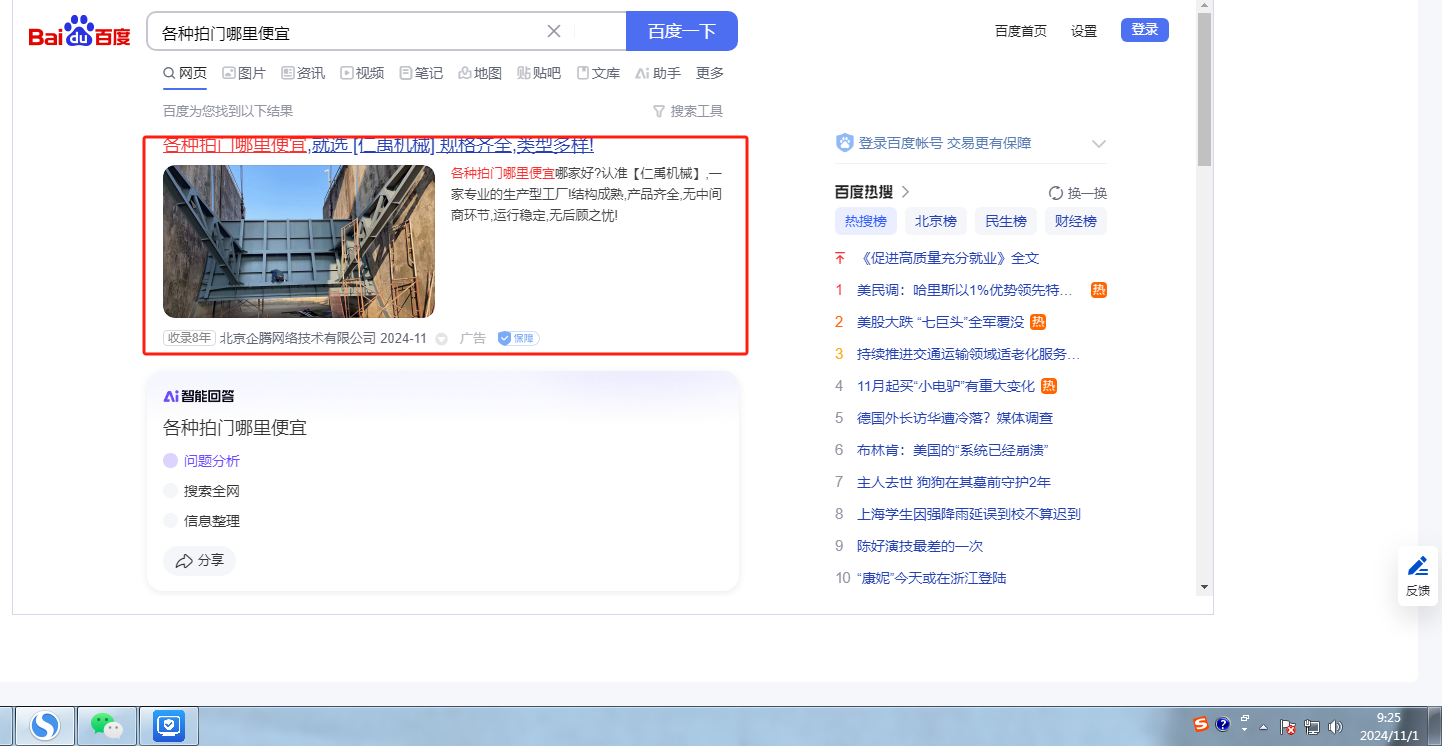Screen dimensions: 1442x746
Task: Open the Ai 助手 tab
Action: (x=658, y=73)
